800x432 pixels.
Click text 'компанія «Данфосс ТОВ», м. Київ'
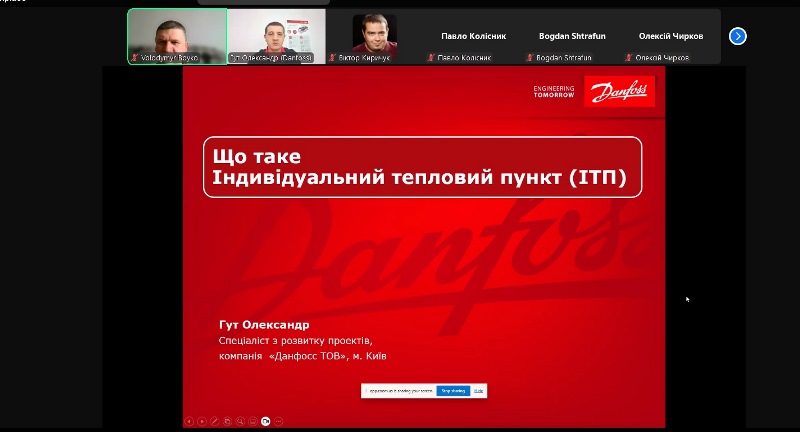pos(303,356)
